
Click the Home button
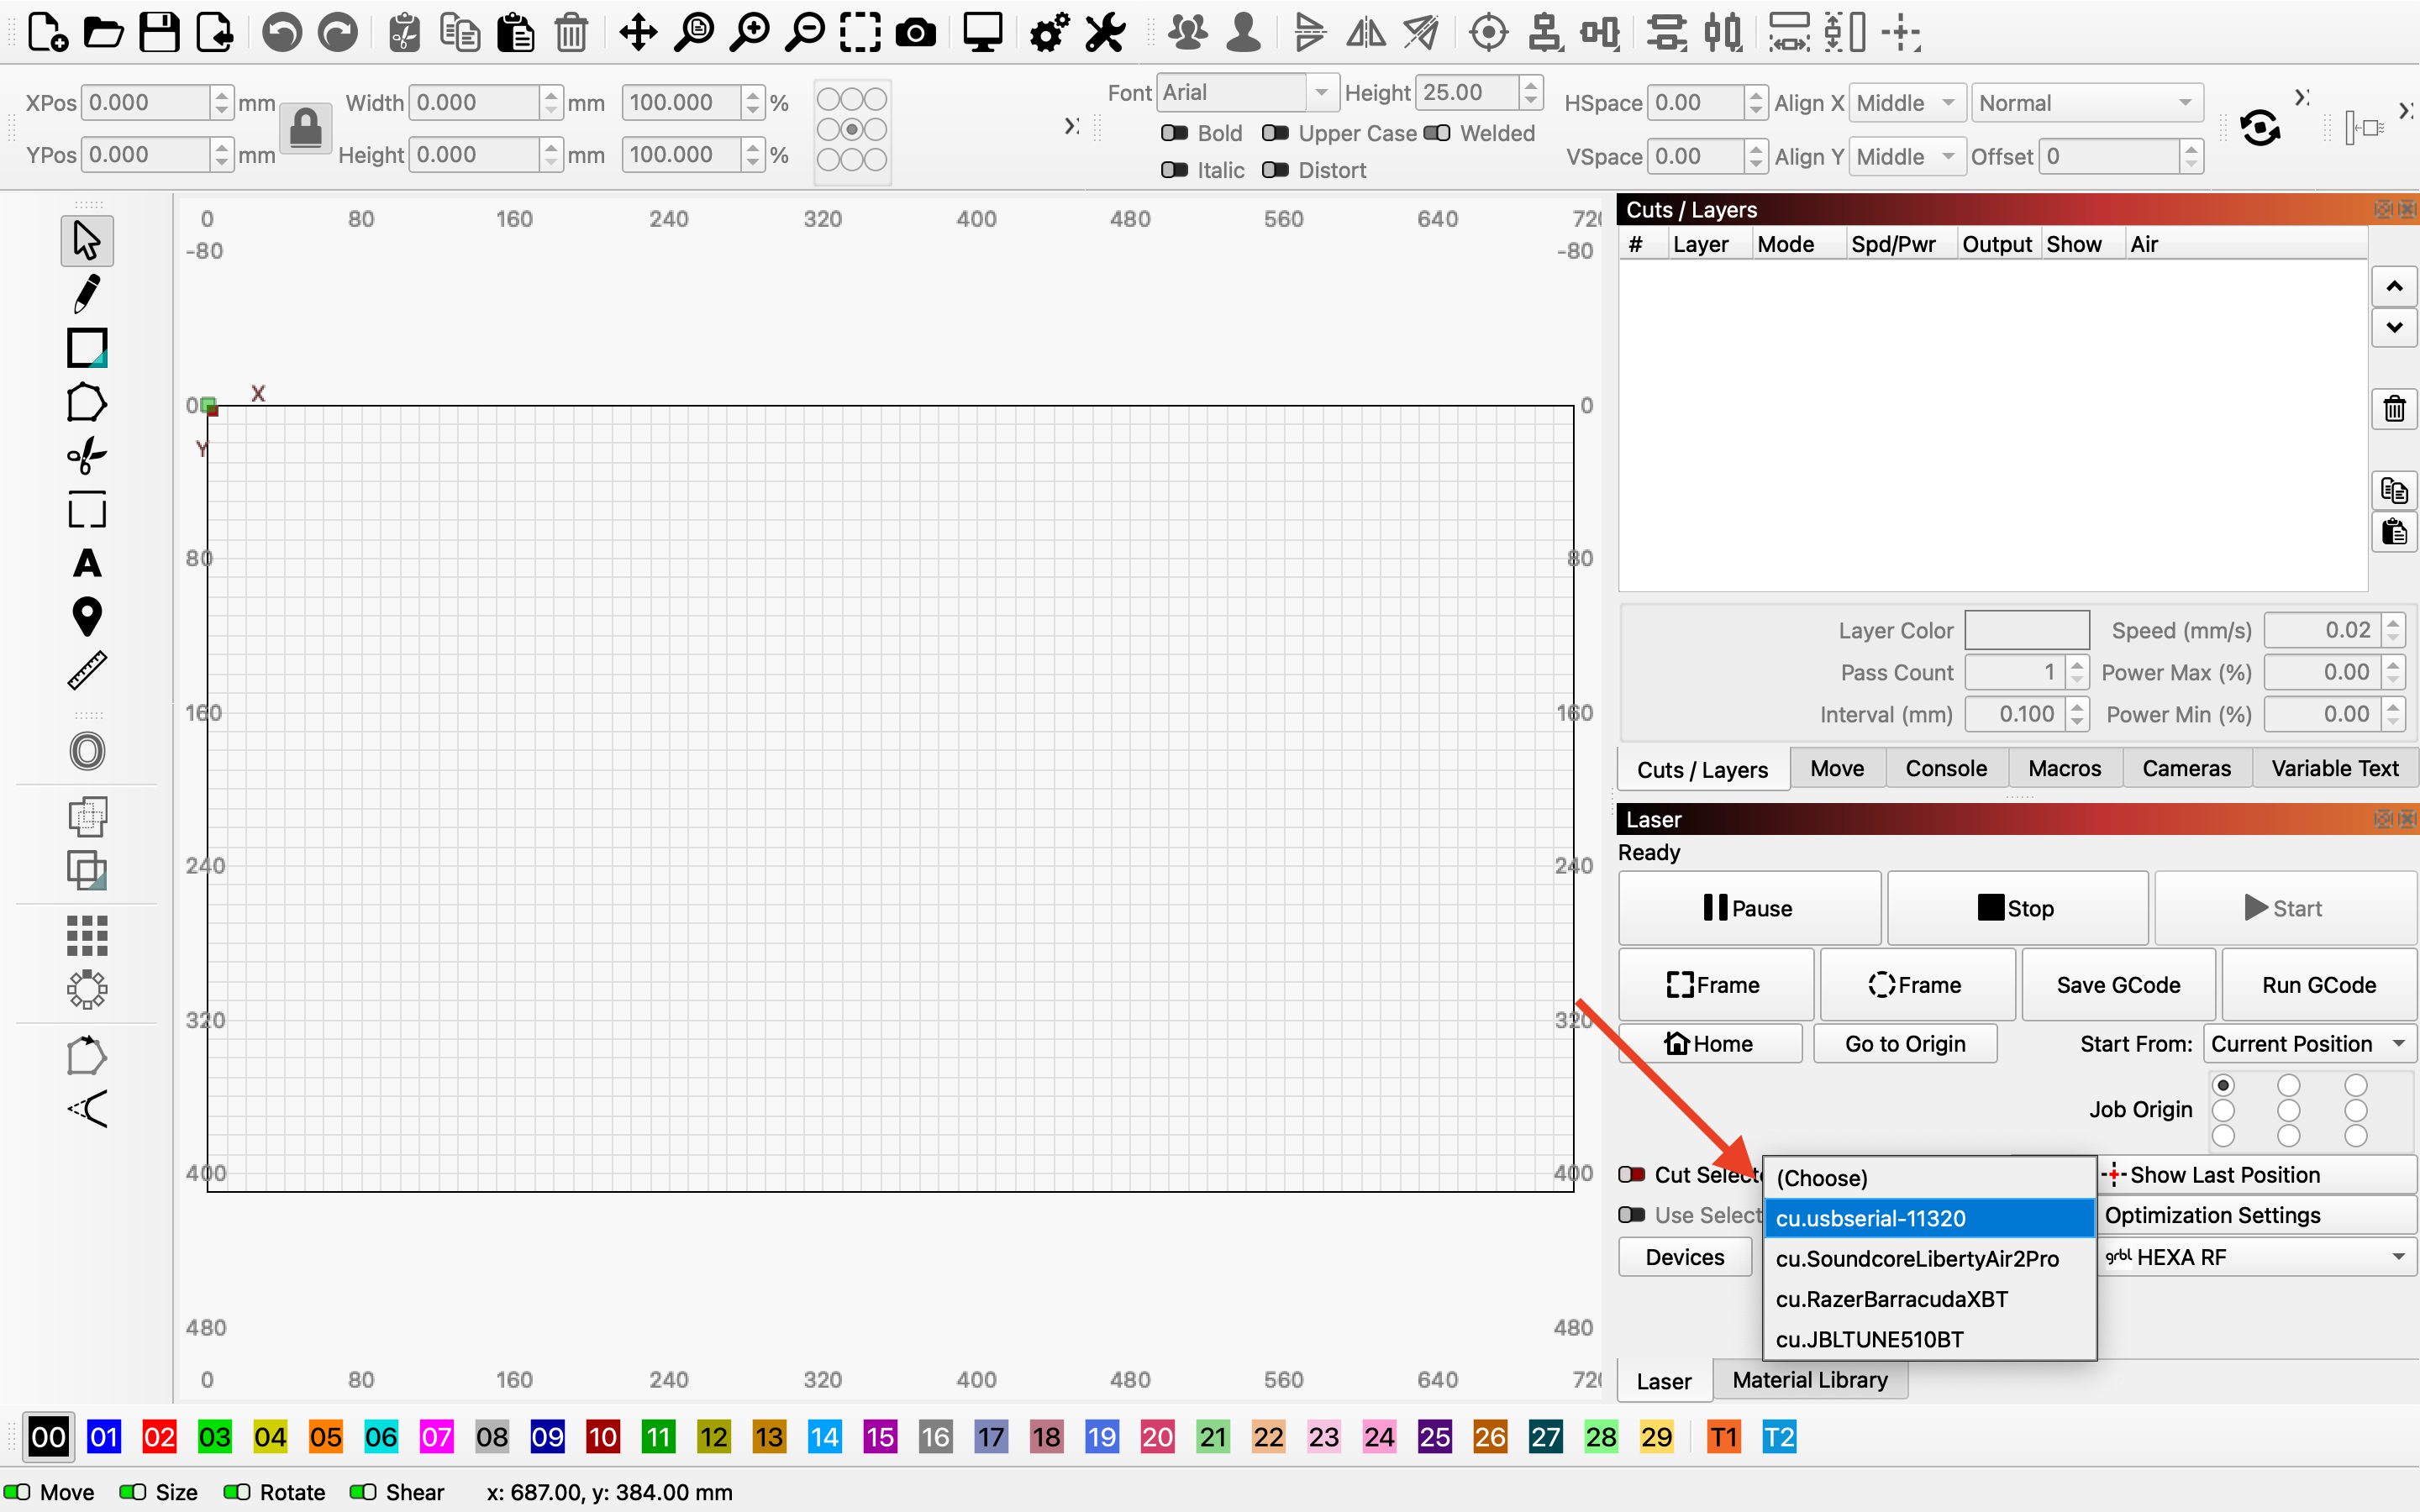click(x=1710, y=1043)
